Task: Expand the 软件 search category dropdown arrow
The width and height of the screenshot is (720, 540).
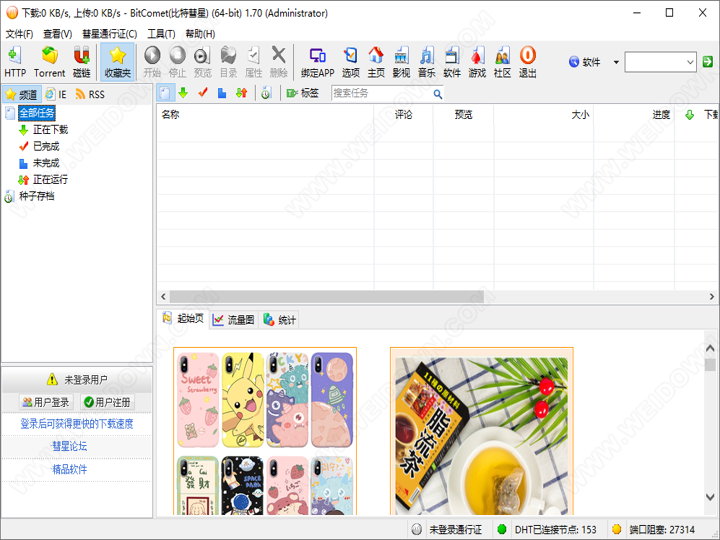Action: click(x=616, y=62)
